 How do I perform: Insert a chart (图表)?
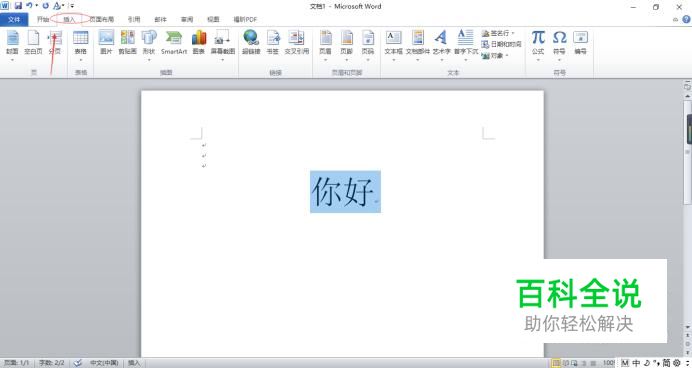click(x=199, y=43)
